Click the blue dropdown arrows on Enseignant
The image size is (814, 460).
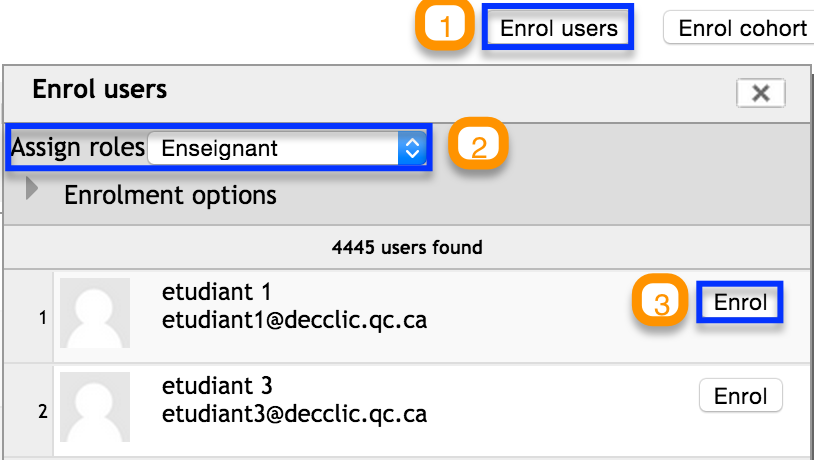(412, 148)
